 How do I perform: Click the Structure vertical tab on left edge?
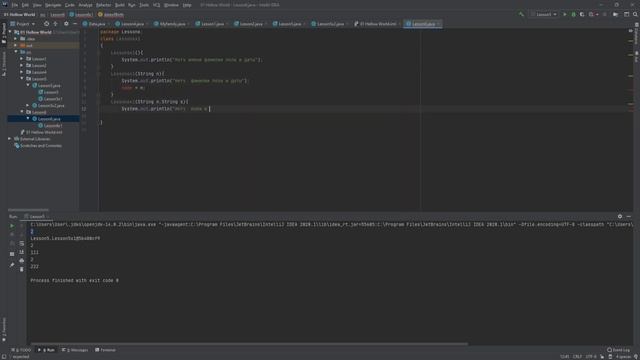pyautogui.click(x=4, y=64)
